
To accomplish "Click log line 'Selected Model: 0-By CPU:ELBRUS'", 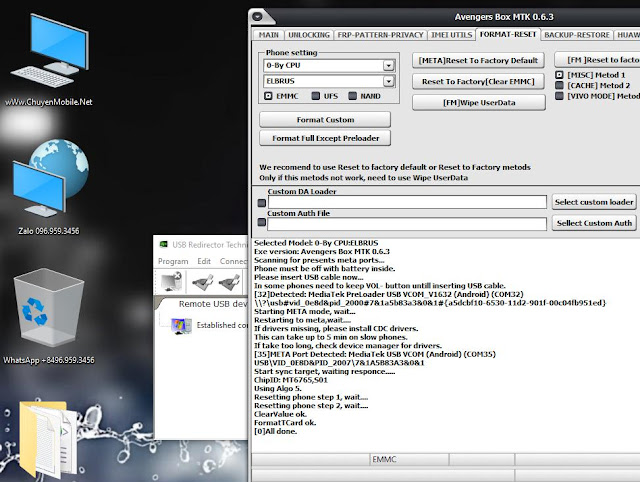I will [316, 243].
